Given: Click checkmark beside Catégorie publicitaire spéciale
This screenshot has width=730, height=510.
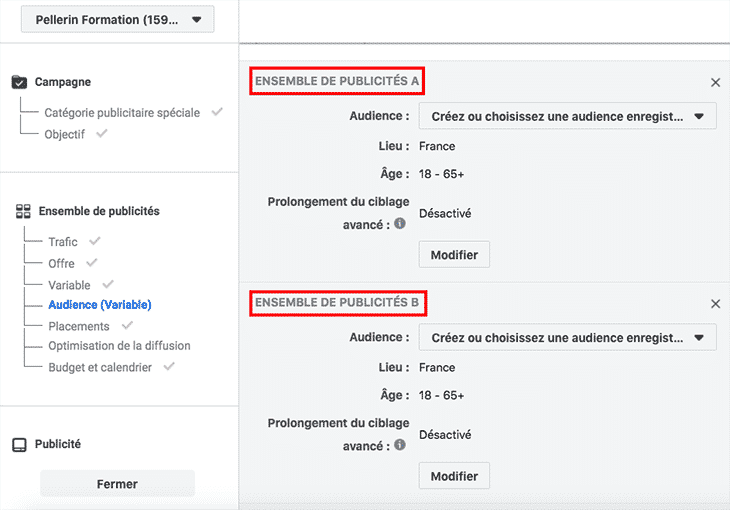Looking at the screenshot, I should tap(217, 112).
